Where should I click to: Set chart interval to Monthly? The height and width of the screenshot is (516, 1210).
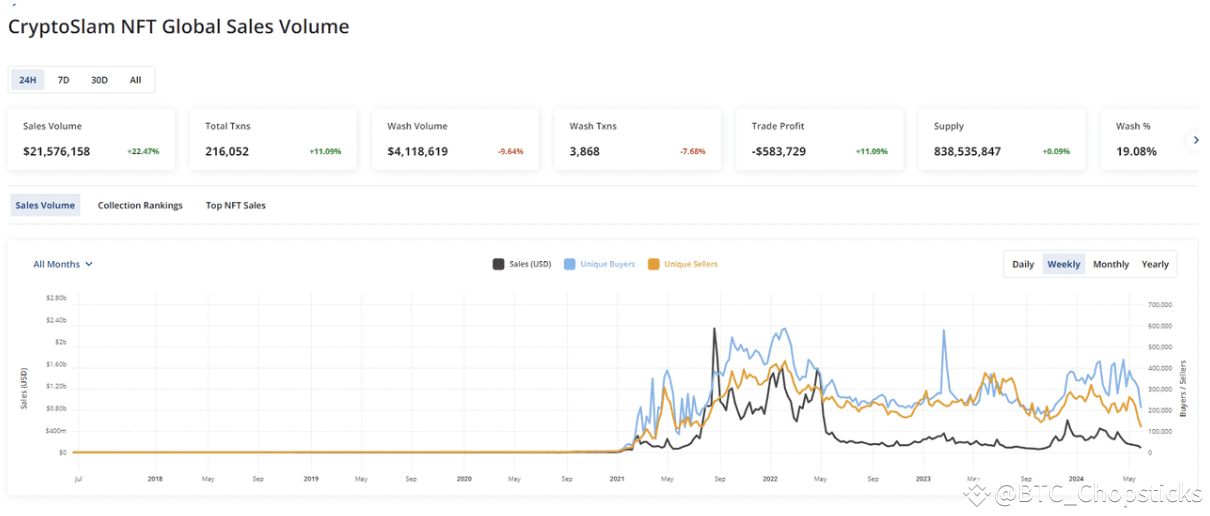[x=1110, y=264]
